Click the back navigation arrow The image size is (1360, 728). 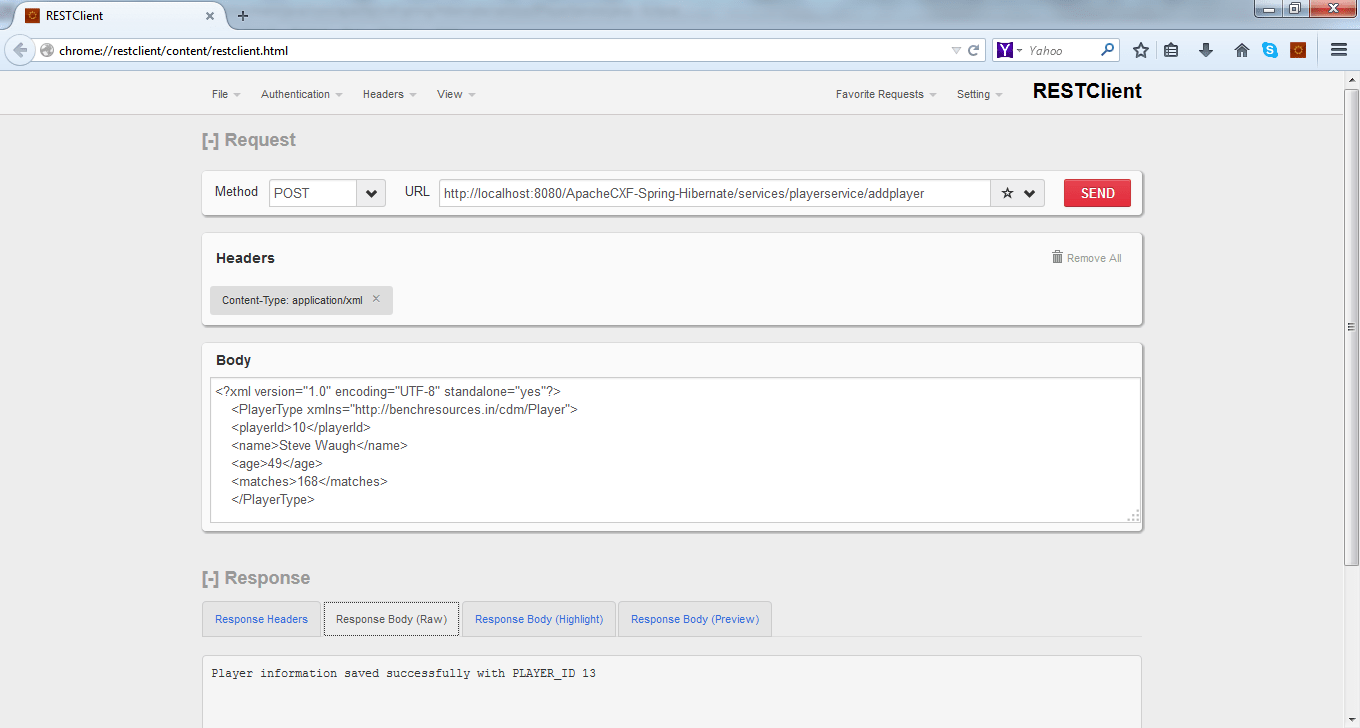(x=20, y=49)
